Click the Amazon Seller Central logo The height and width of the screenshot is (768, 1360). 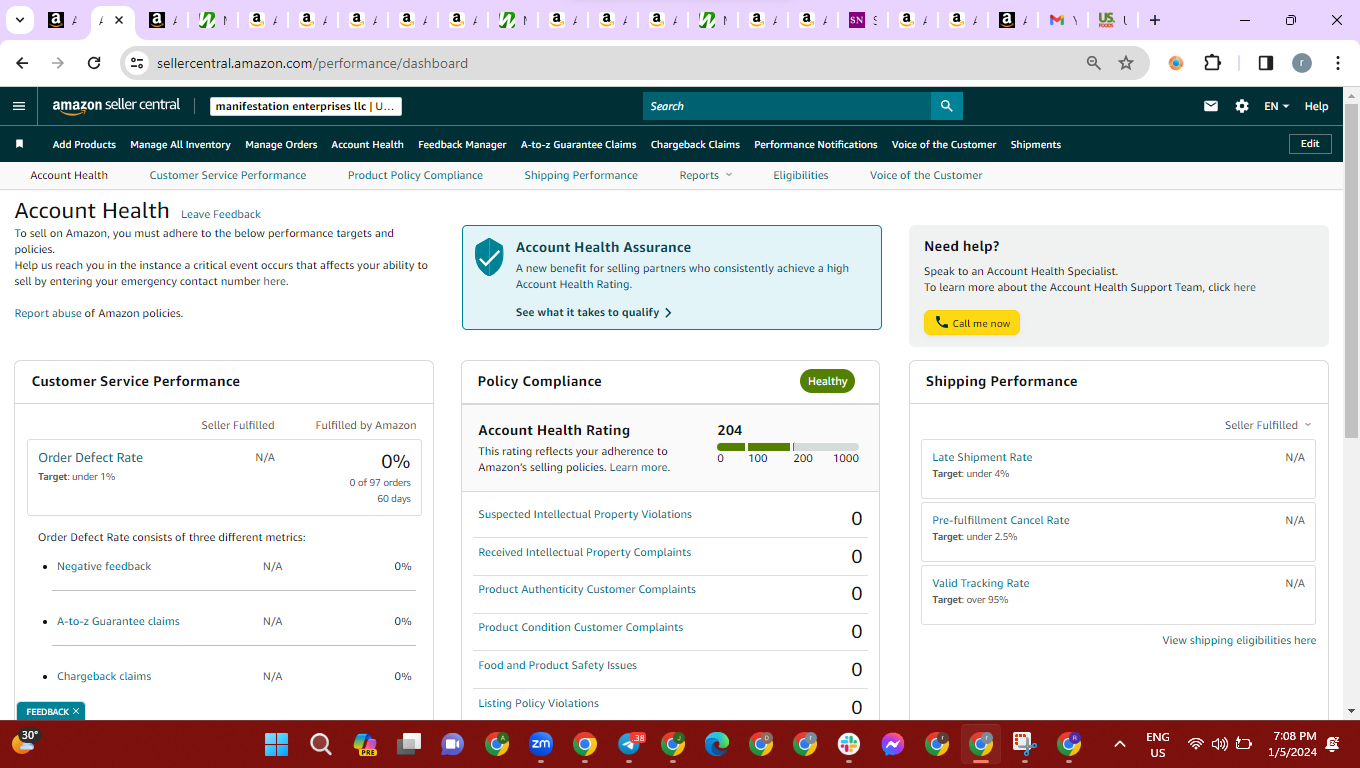pos(116,106)
